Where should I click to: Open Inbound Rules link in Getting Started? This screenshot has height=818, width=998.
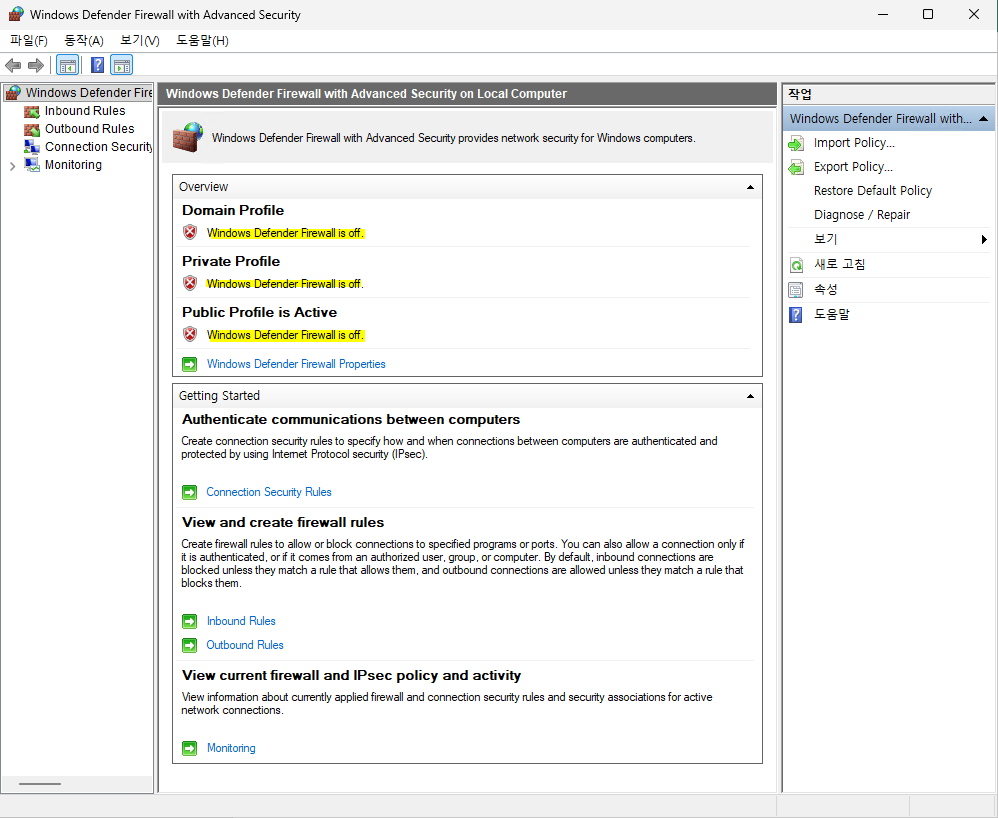pyautogui.click(x=241, y=621)
